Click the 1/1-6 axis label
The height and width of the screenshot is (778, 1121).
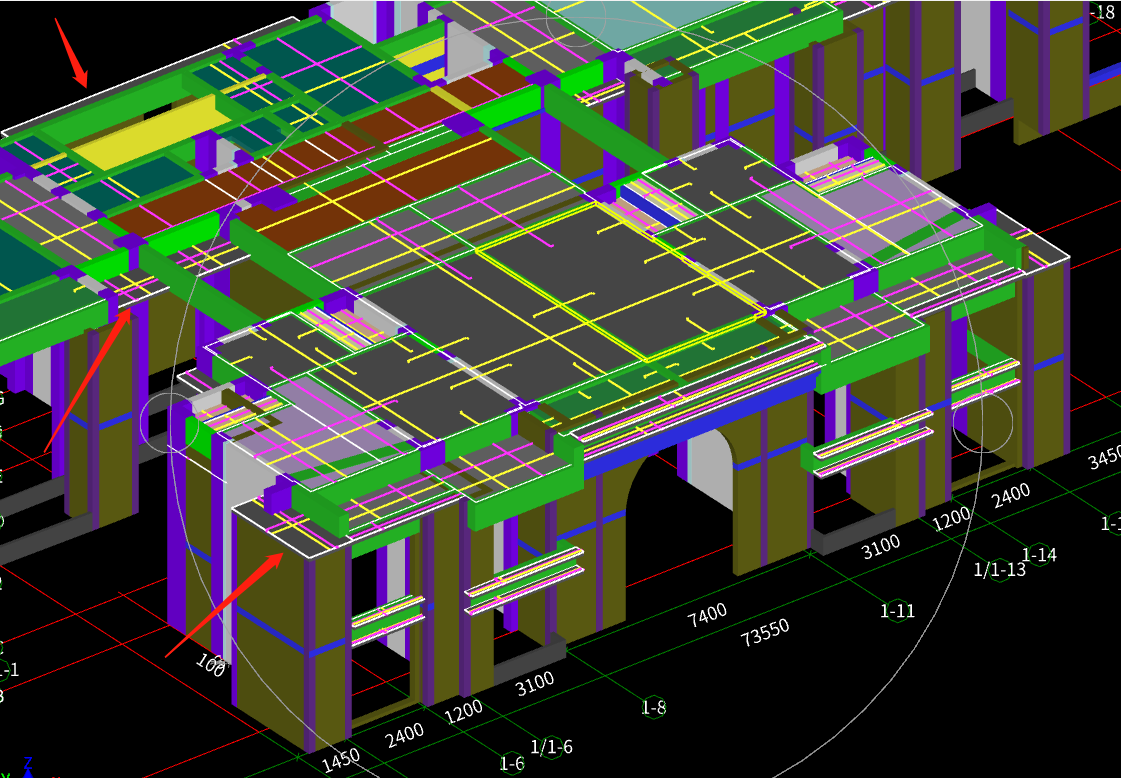point(551,748)
